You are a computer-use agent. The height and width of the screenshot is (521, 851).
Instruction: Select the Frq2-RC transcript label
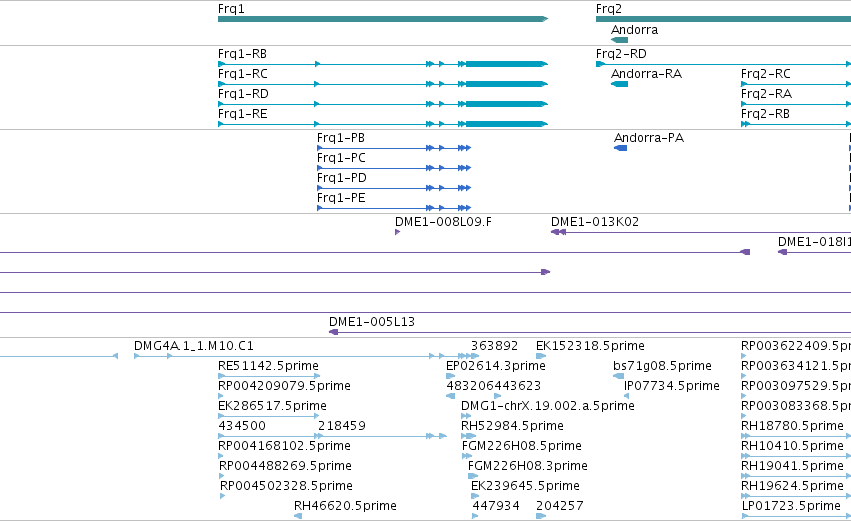(x=765, y=74)
